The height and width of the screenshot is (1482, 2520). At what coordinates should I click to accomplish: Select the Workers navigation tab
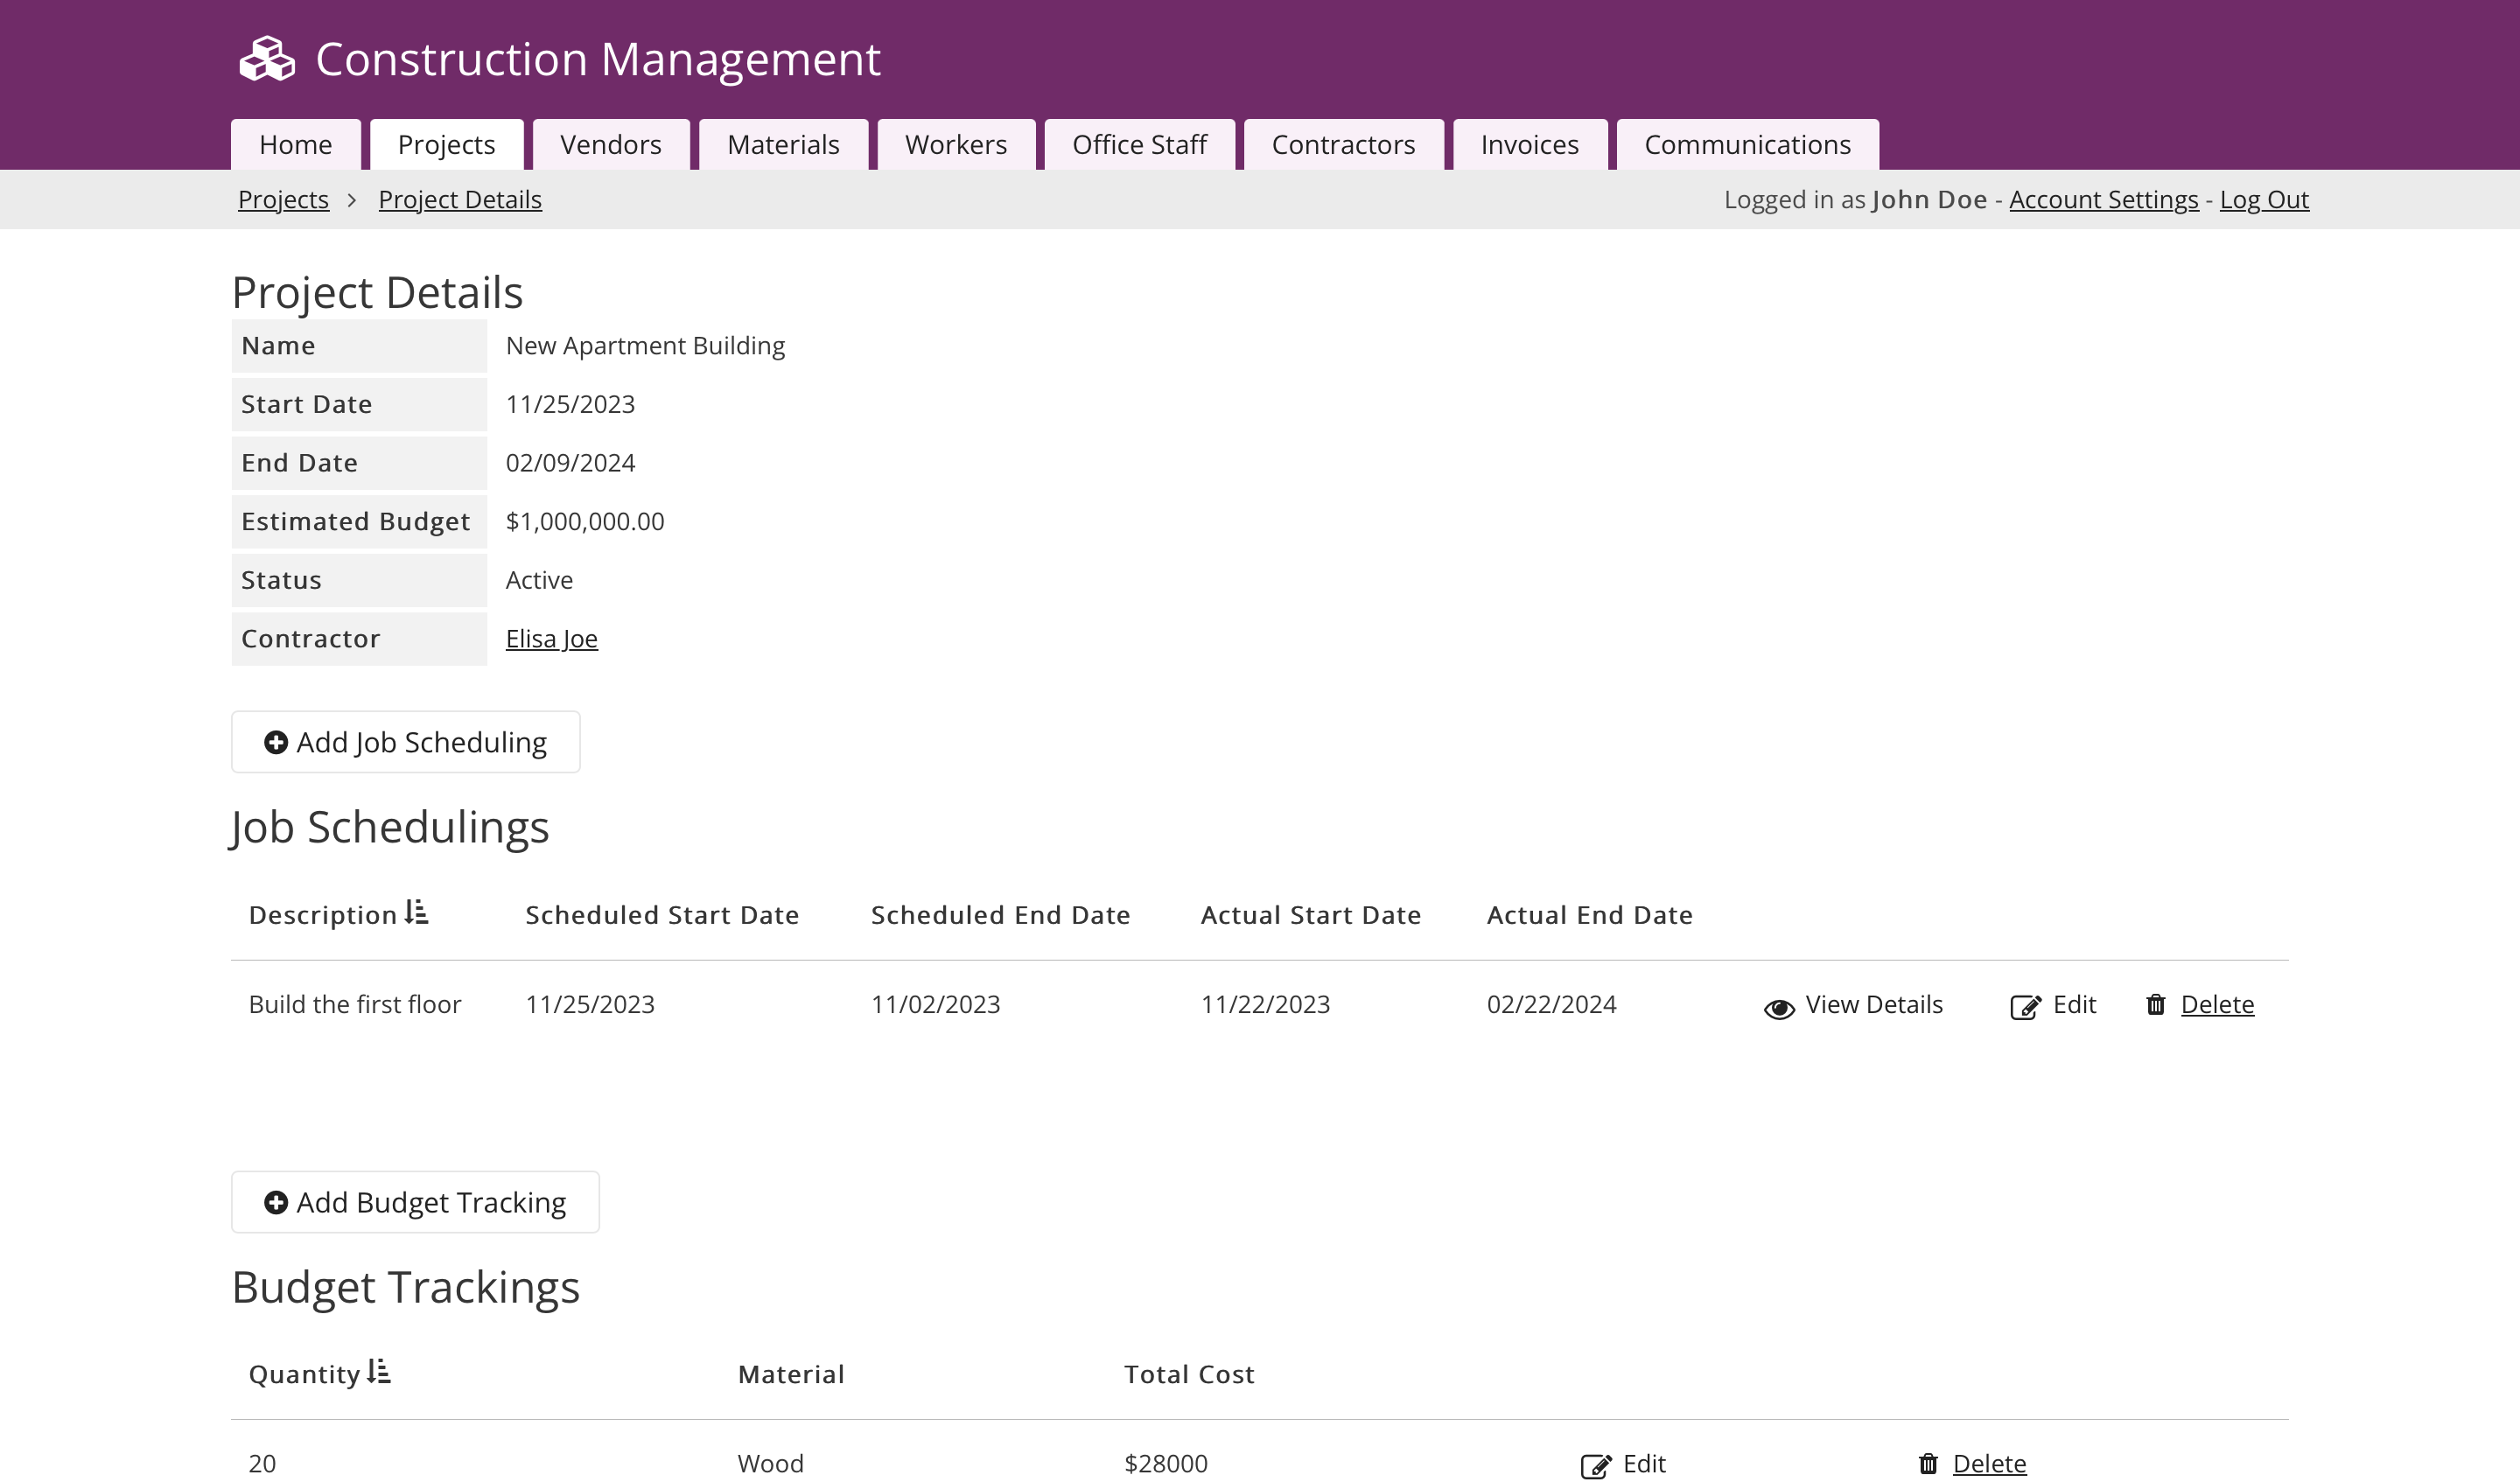pos(956,144)
